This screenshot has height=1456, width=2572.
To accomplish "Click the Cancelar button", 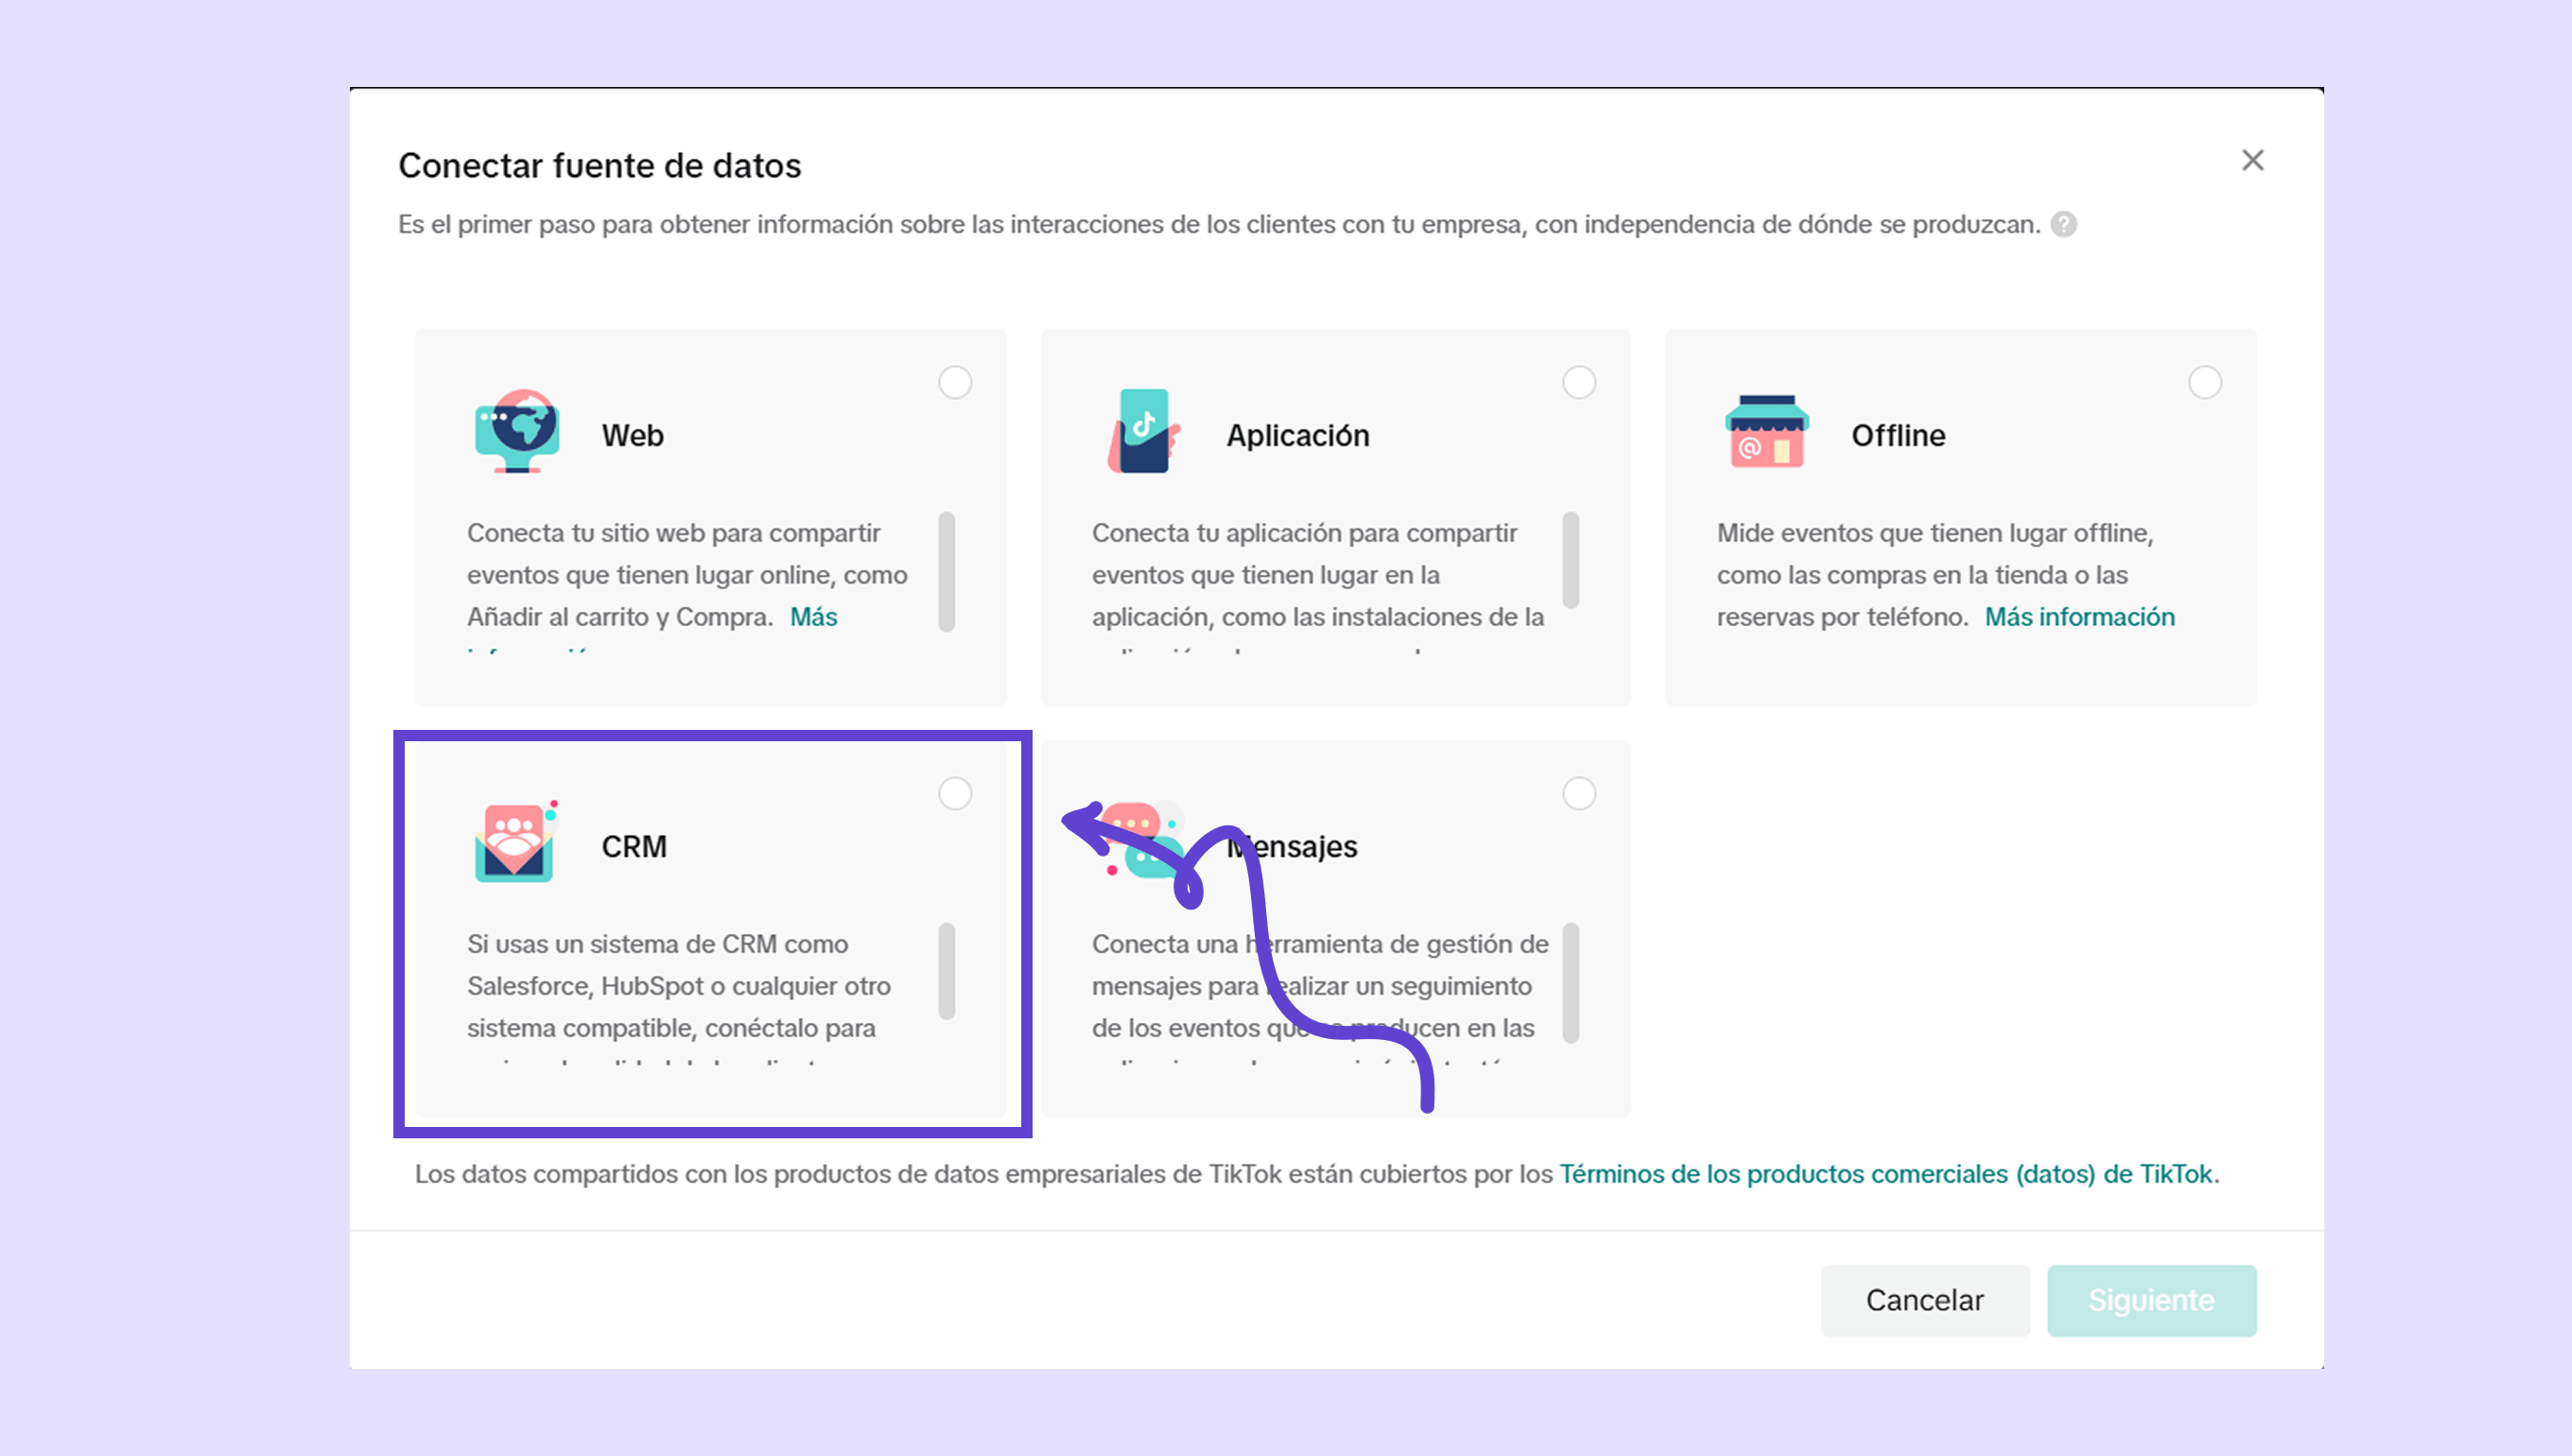I will (x=1924, y=1300).
